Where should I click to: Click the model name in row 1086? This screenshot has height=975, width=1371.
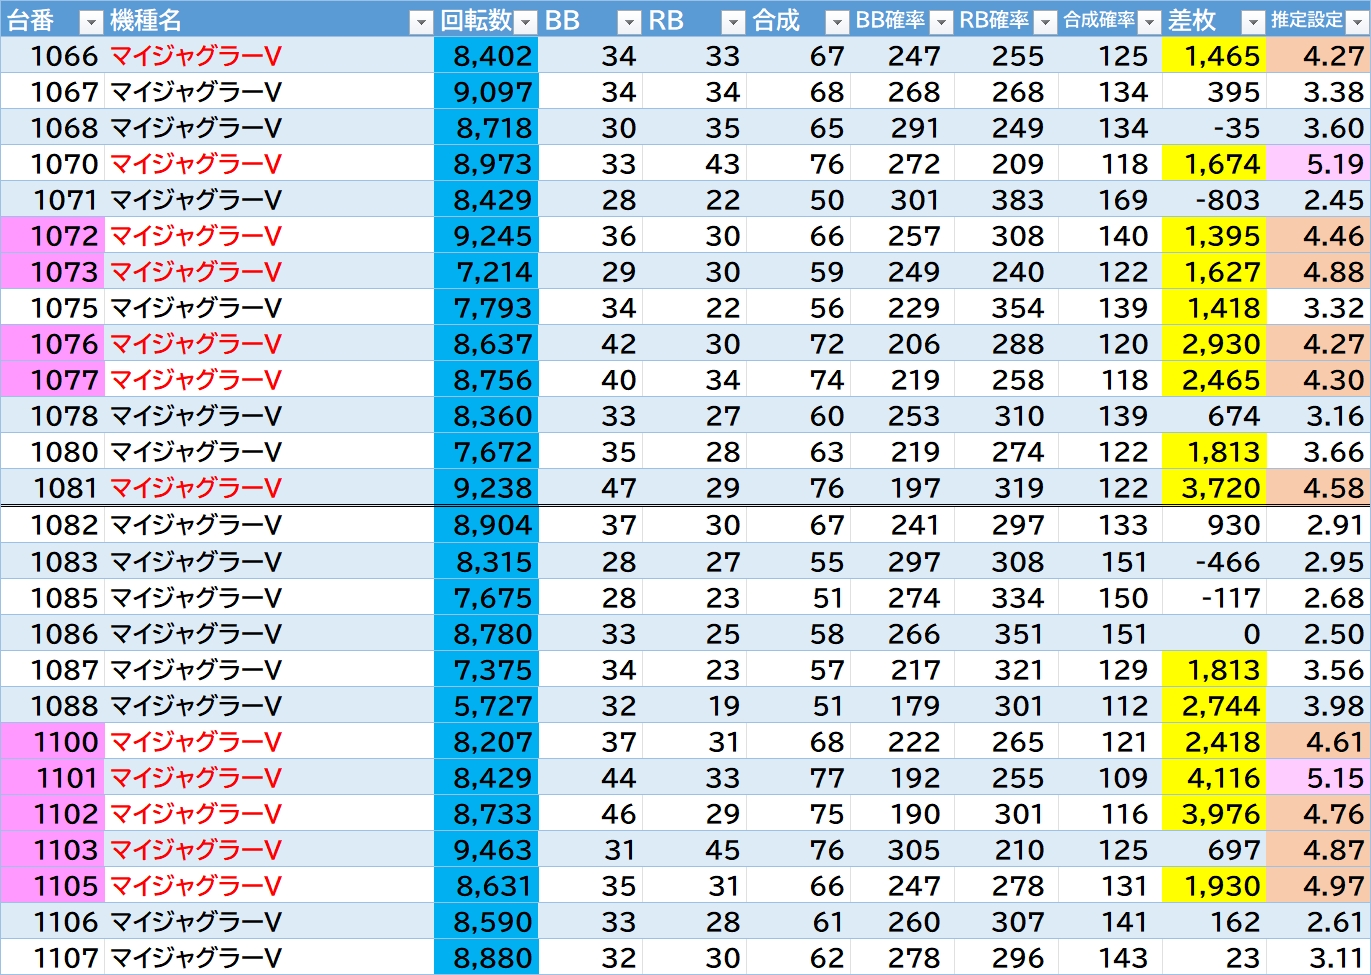196,634
